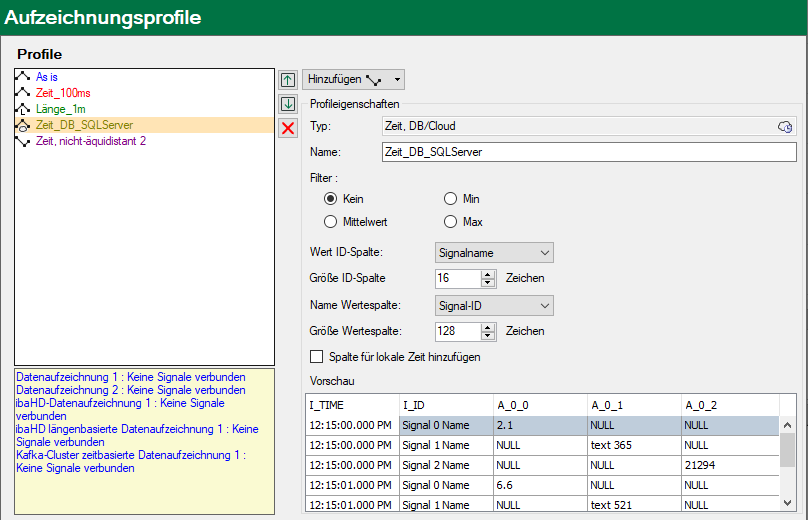
Task: Select 'Zeit, nicht-äquidistant 2' profile
Action: [x=90, y=141]
